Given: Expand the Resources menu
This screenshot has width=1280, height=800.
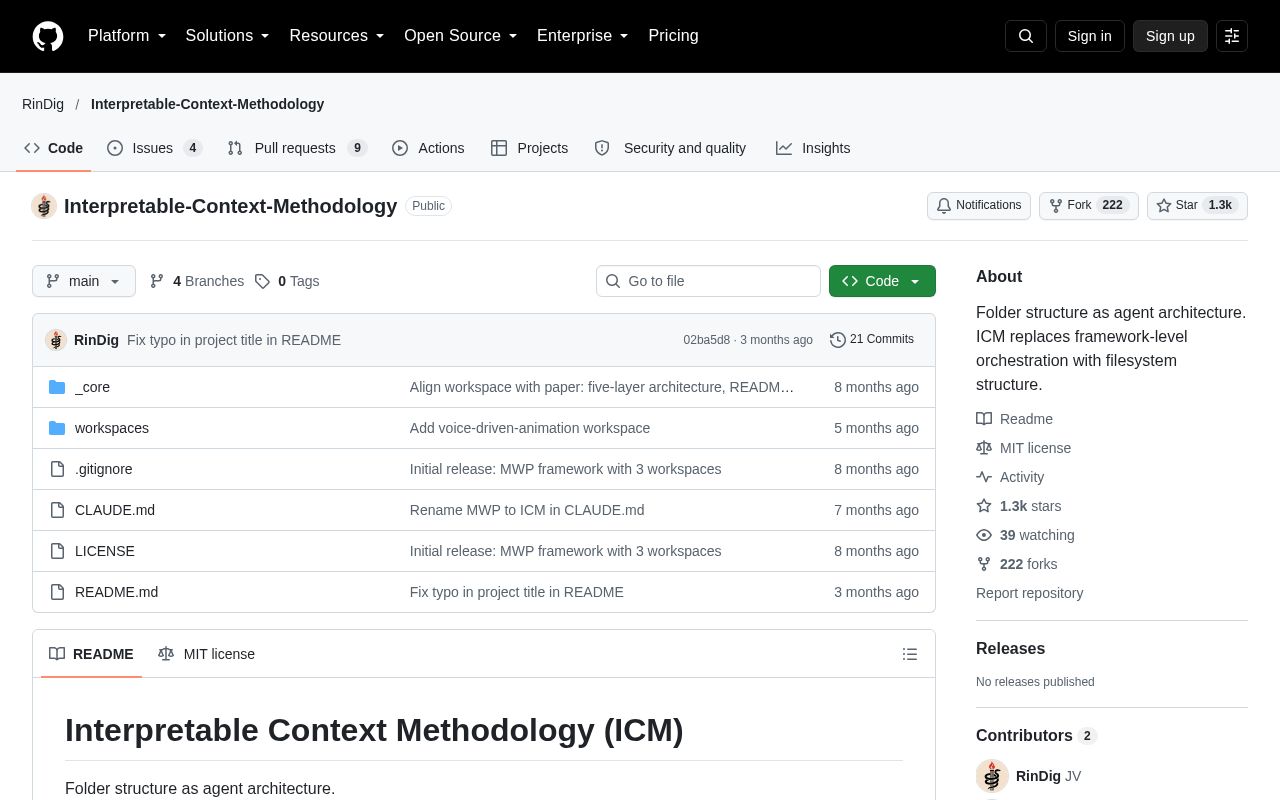Looking at the screenshot, I should pyautogui.click(x=337, y=36).
